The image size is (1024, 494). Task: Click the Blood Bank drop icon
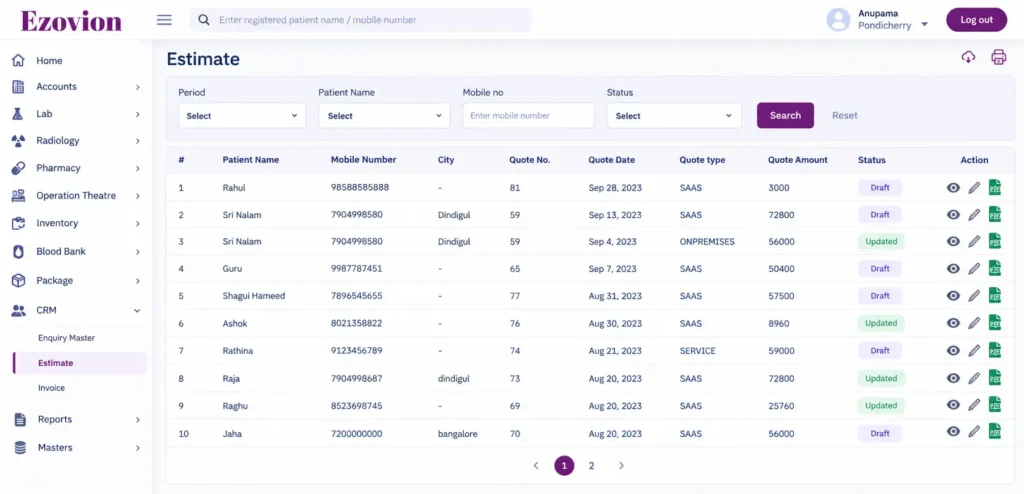tap(18, 252)
